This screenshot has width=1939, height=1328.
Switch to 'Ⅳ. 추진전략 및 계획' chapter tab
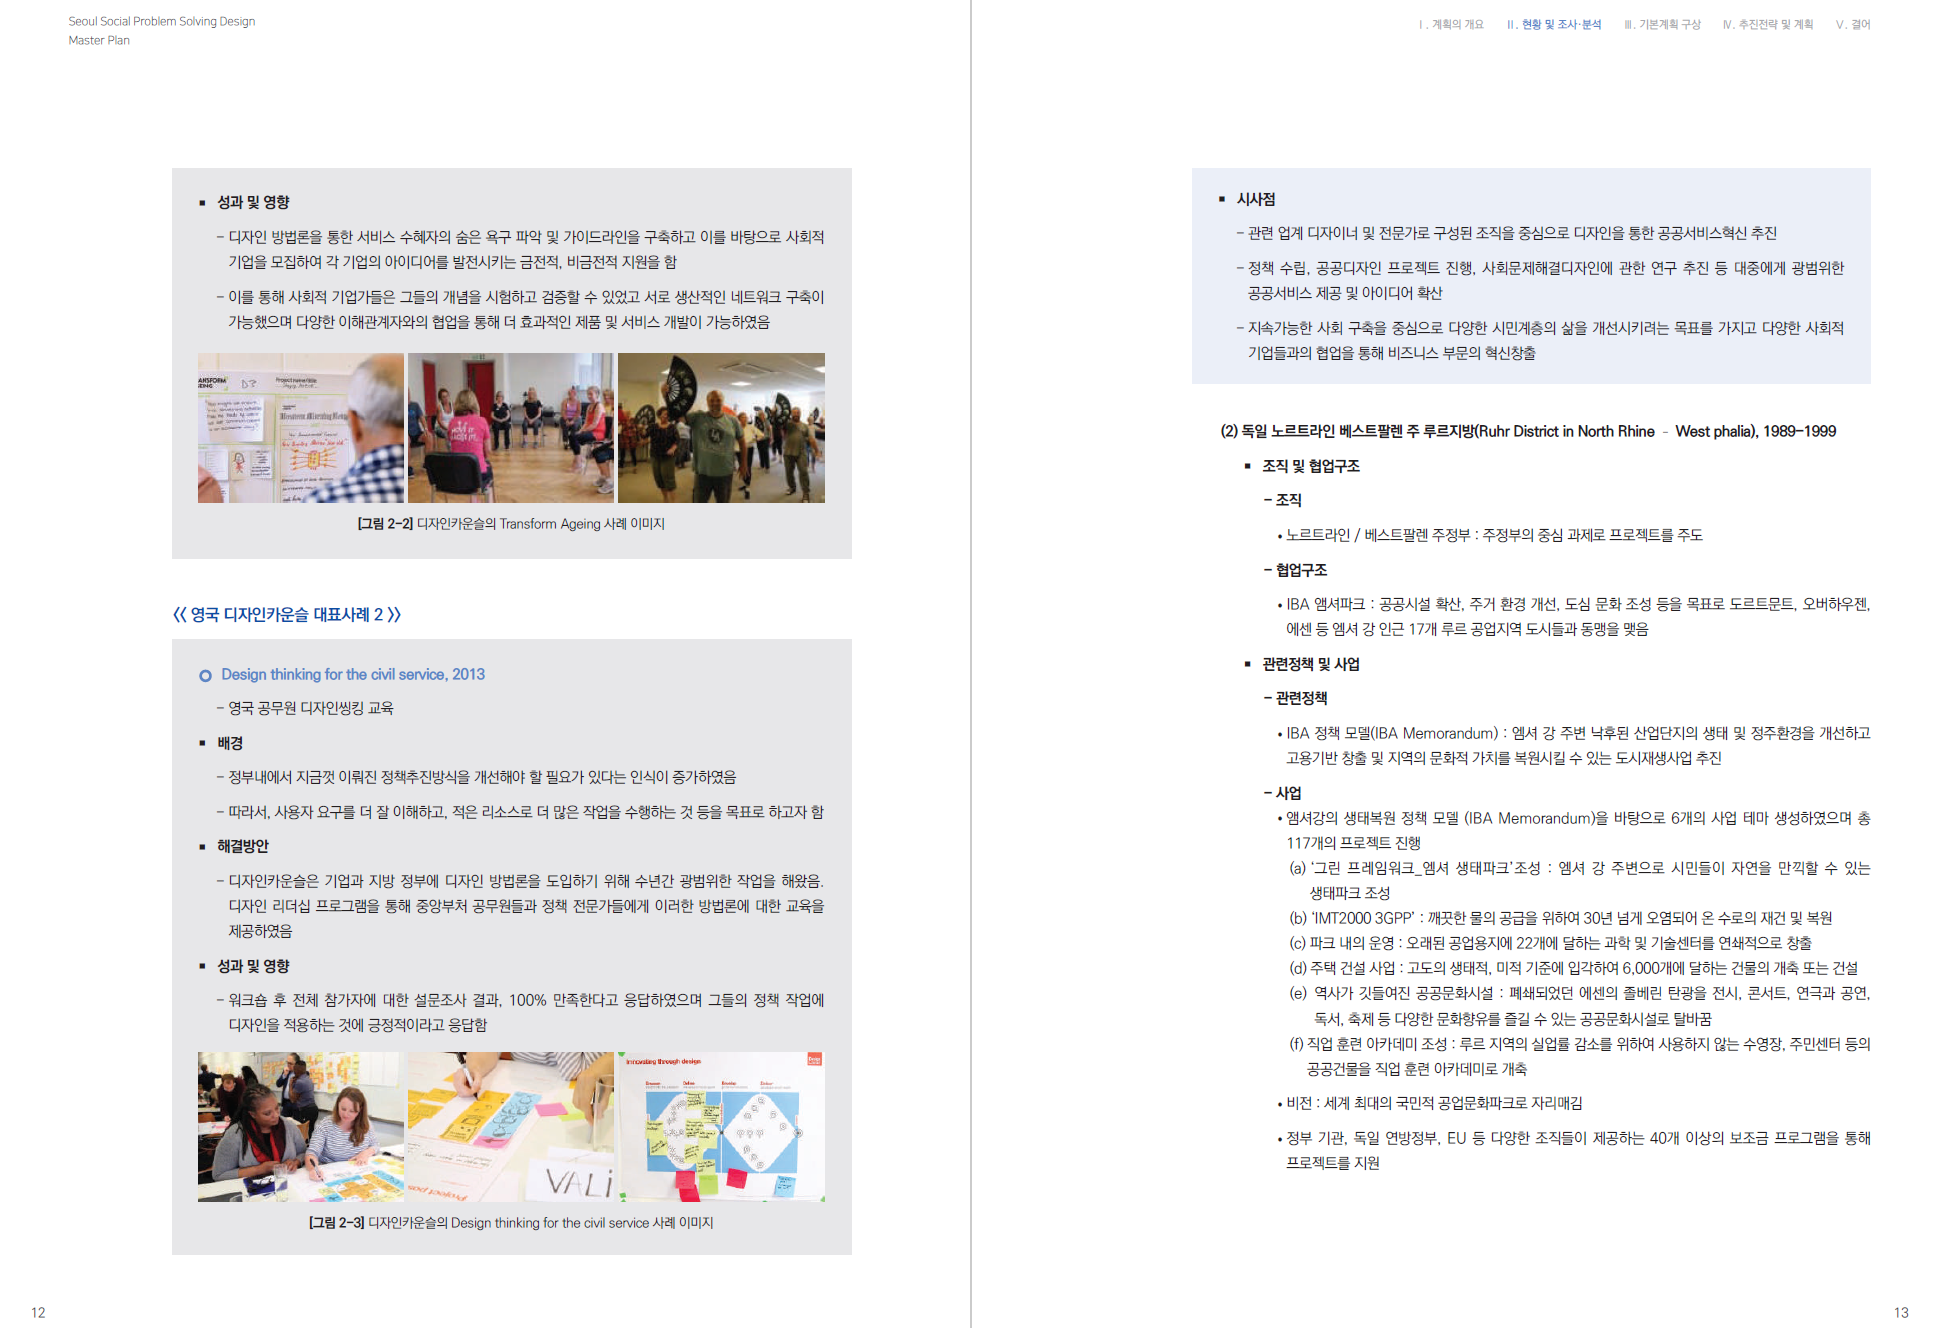[1767, 25]
